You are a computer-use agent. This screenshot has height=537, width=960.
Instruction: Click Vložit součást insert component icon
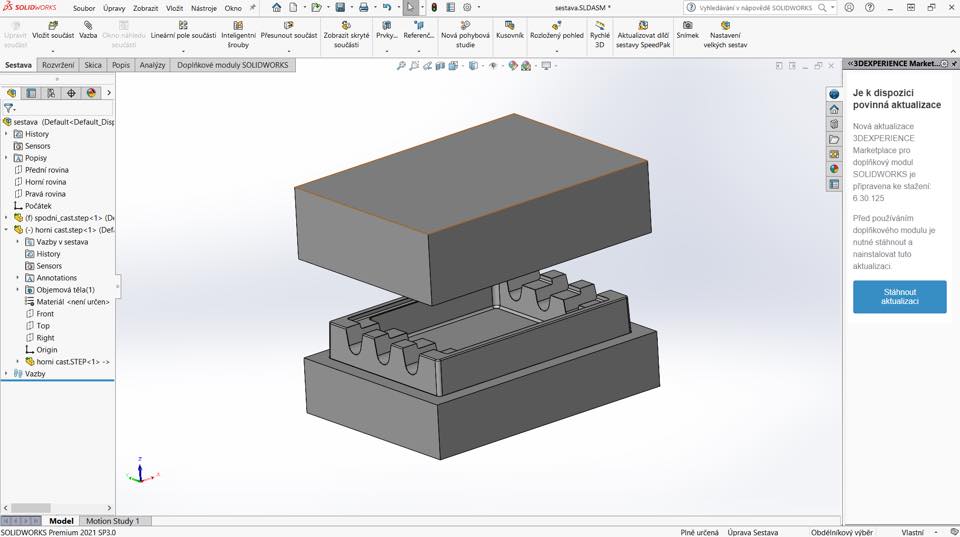52,25
